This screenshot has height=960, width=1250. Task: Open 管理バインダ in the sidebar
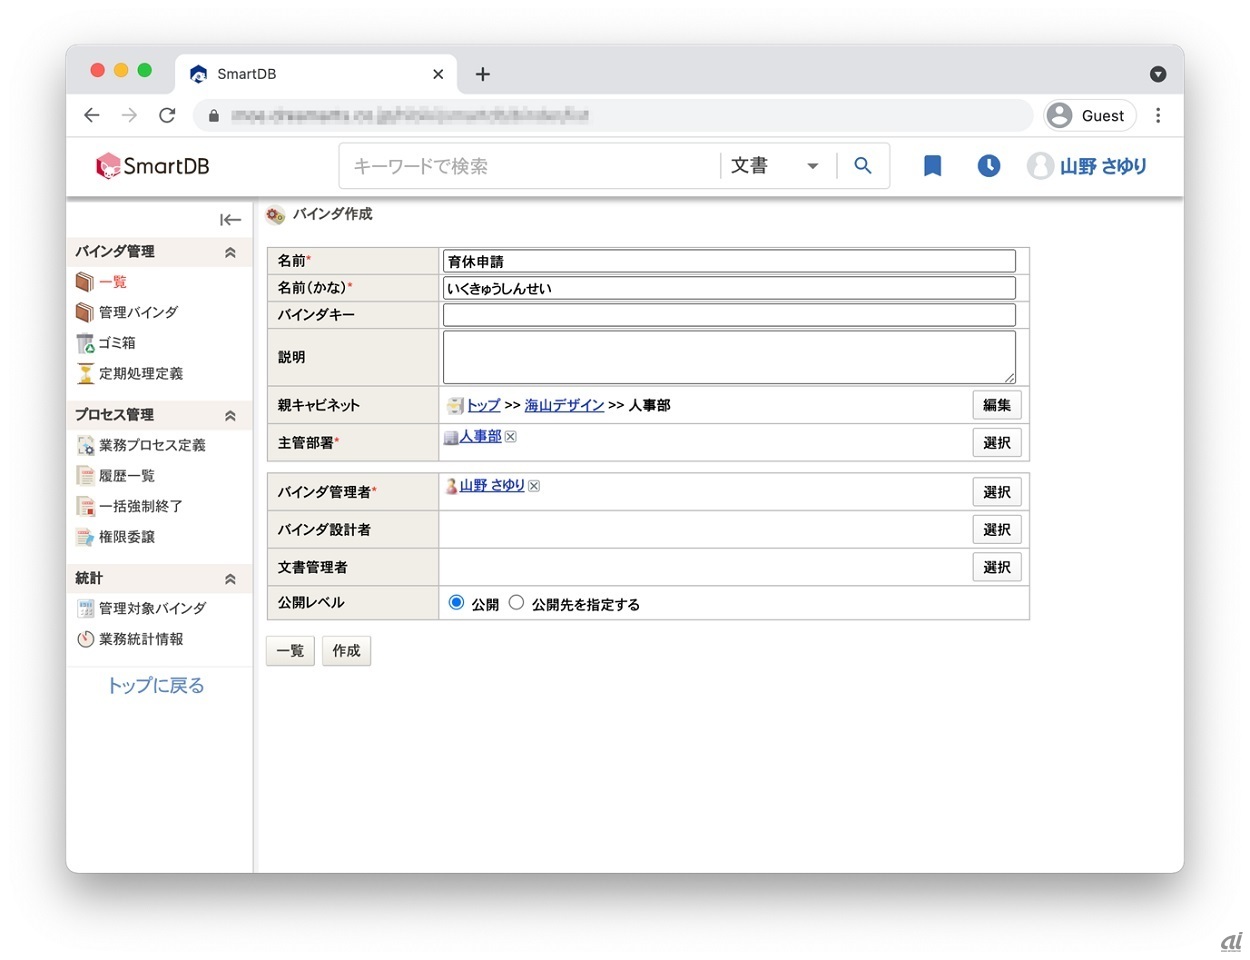pos(138,312)
